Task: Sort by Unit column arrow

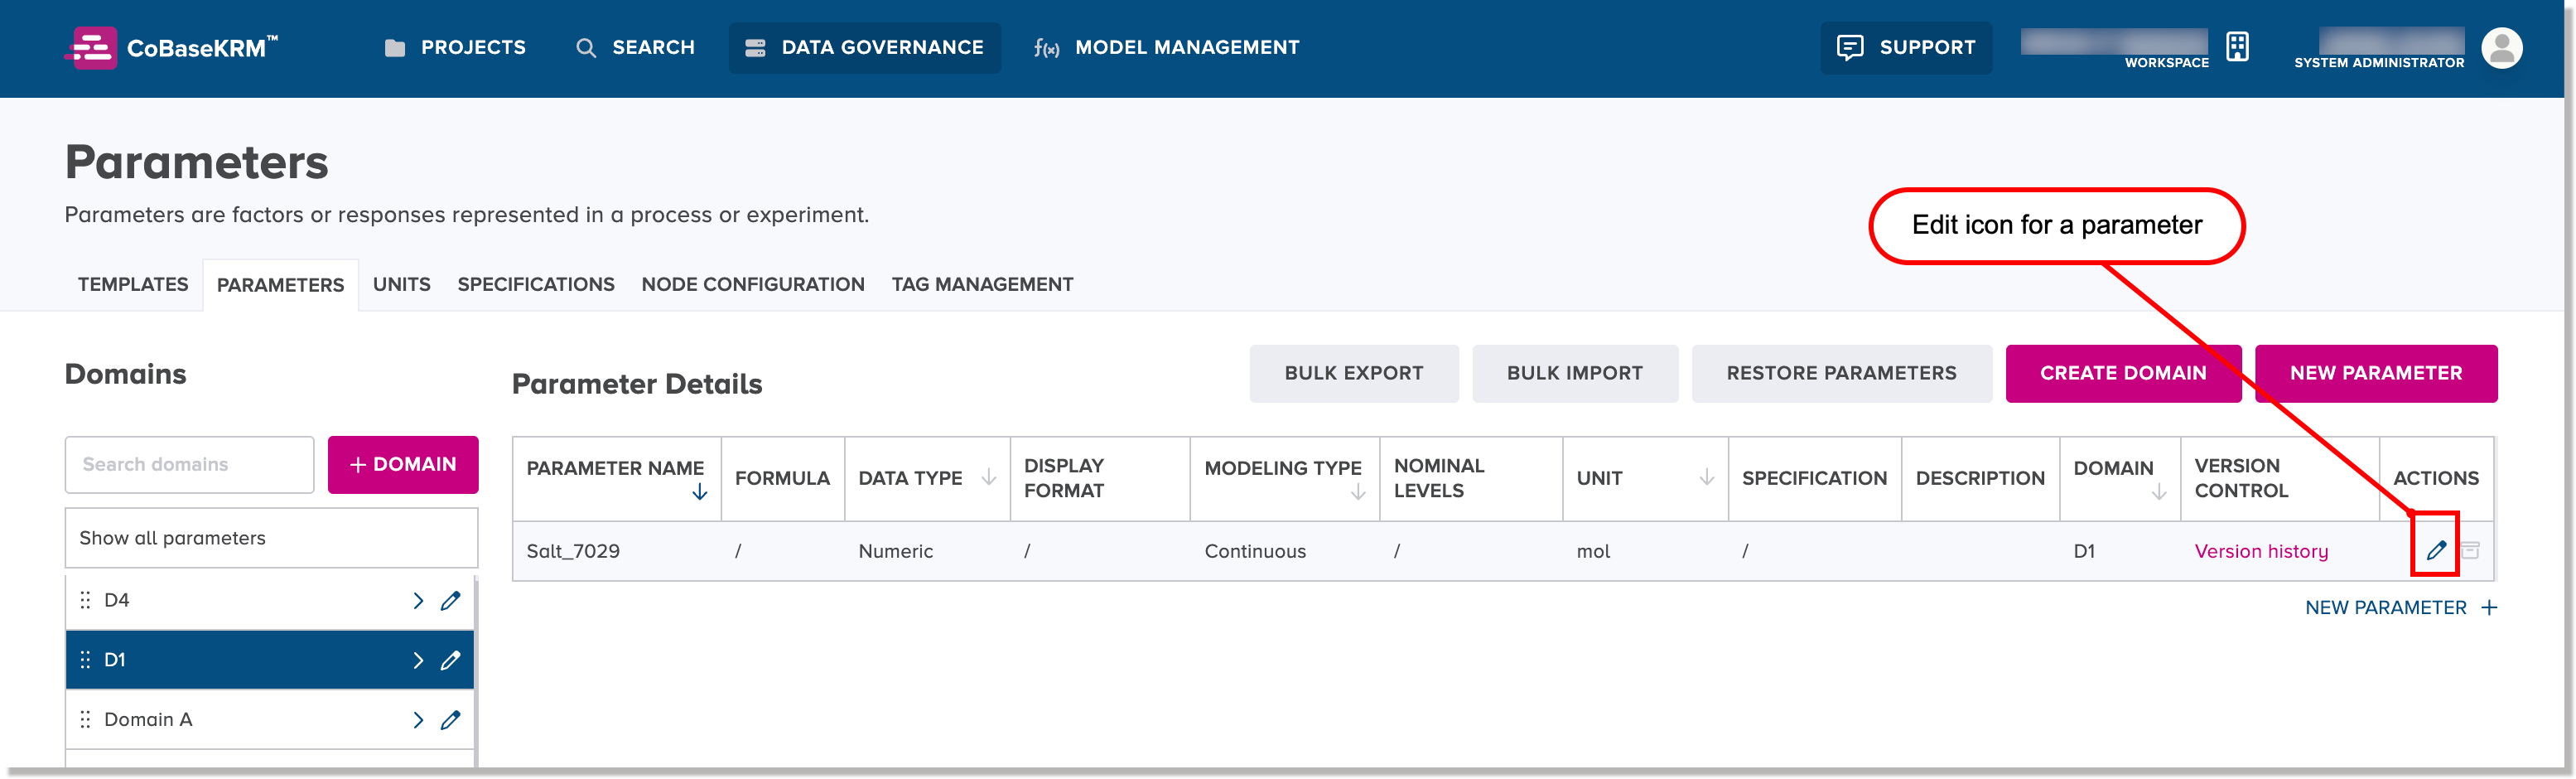Action: coord(1706,478)
